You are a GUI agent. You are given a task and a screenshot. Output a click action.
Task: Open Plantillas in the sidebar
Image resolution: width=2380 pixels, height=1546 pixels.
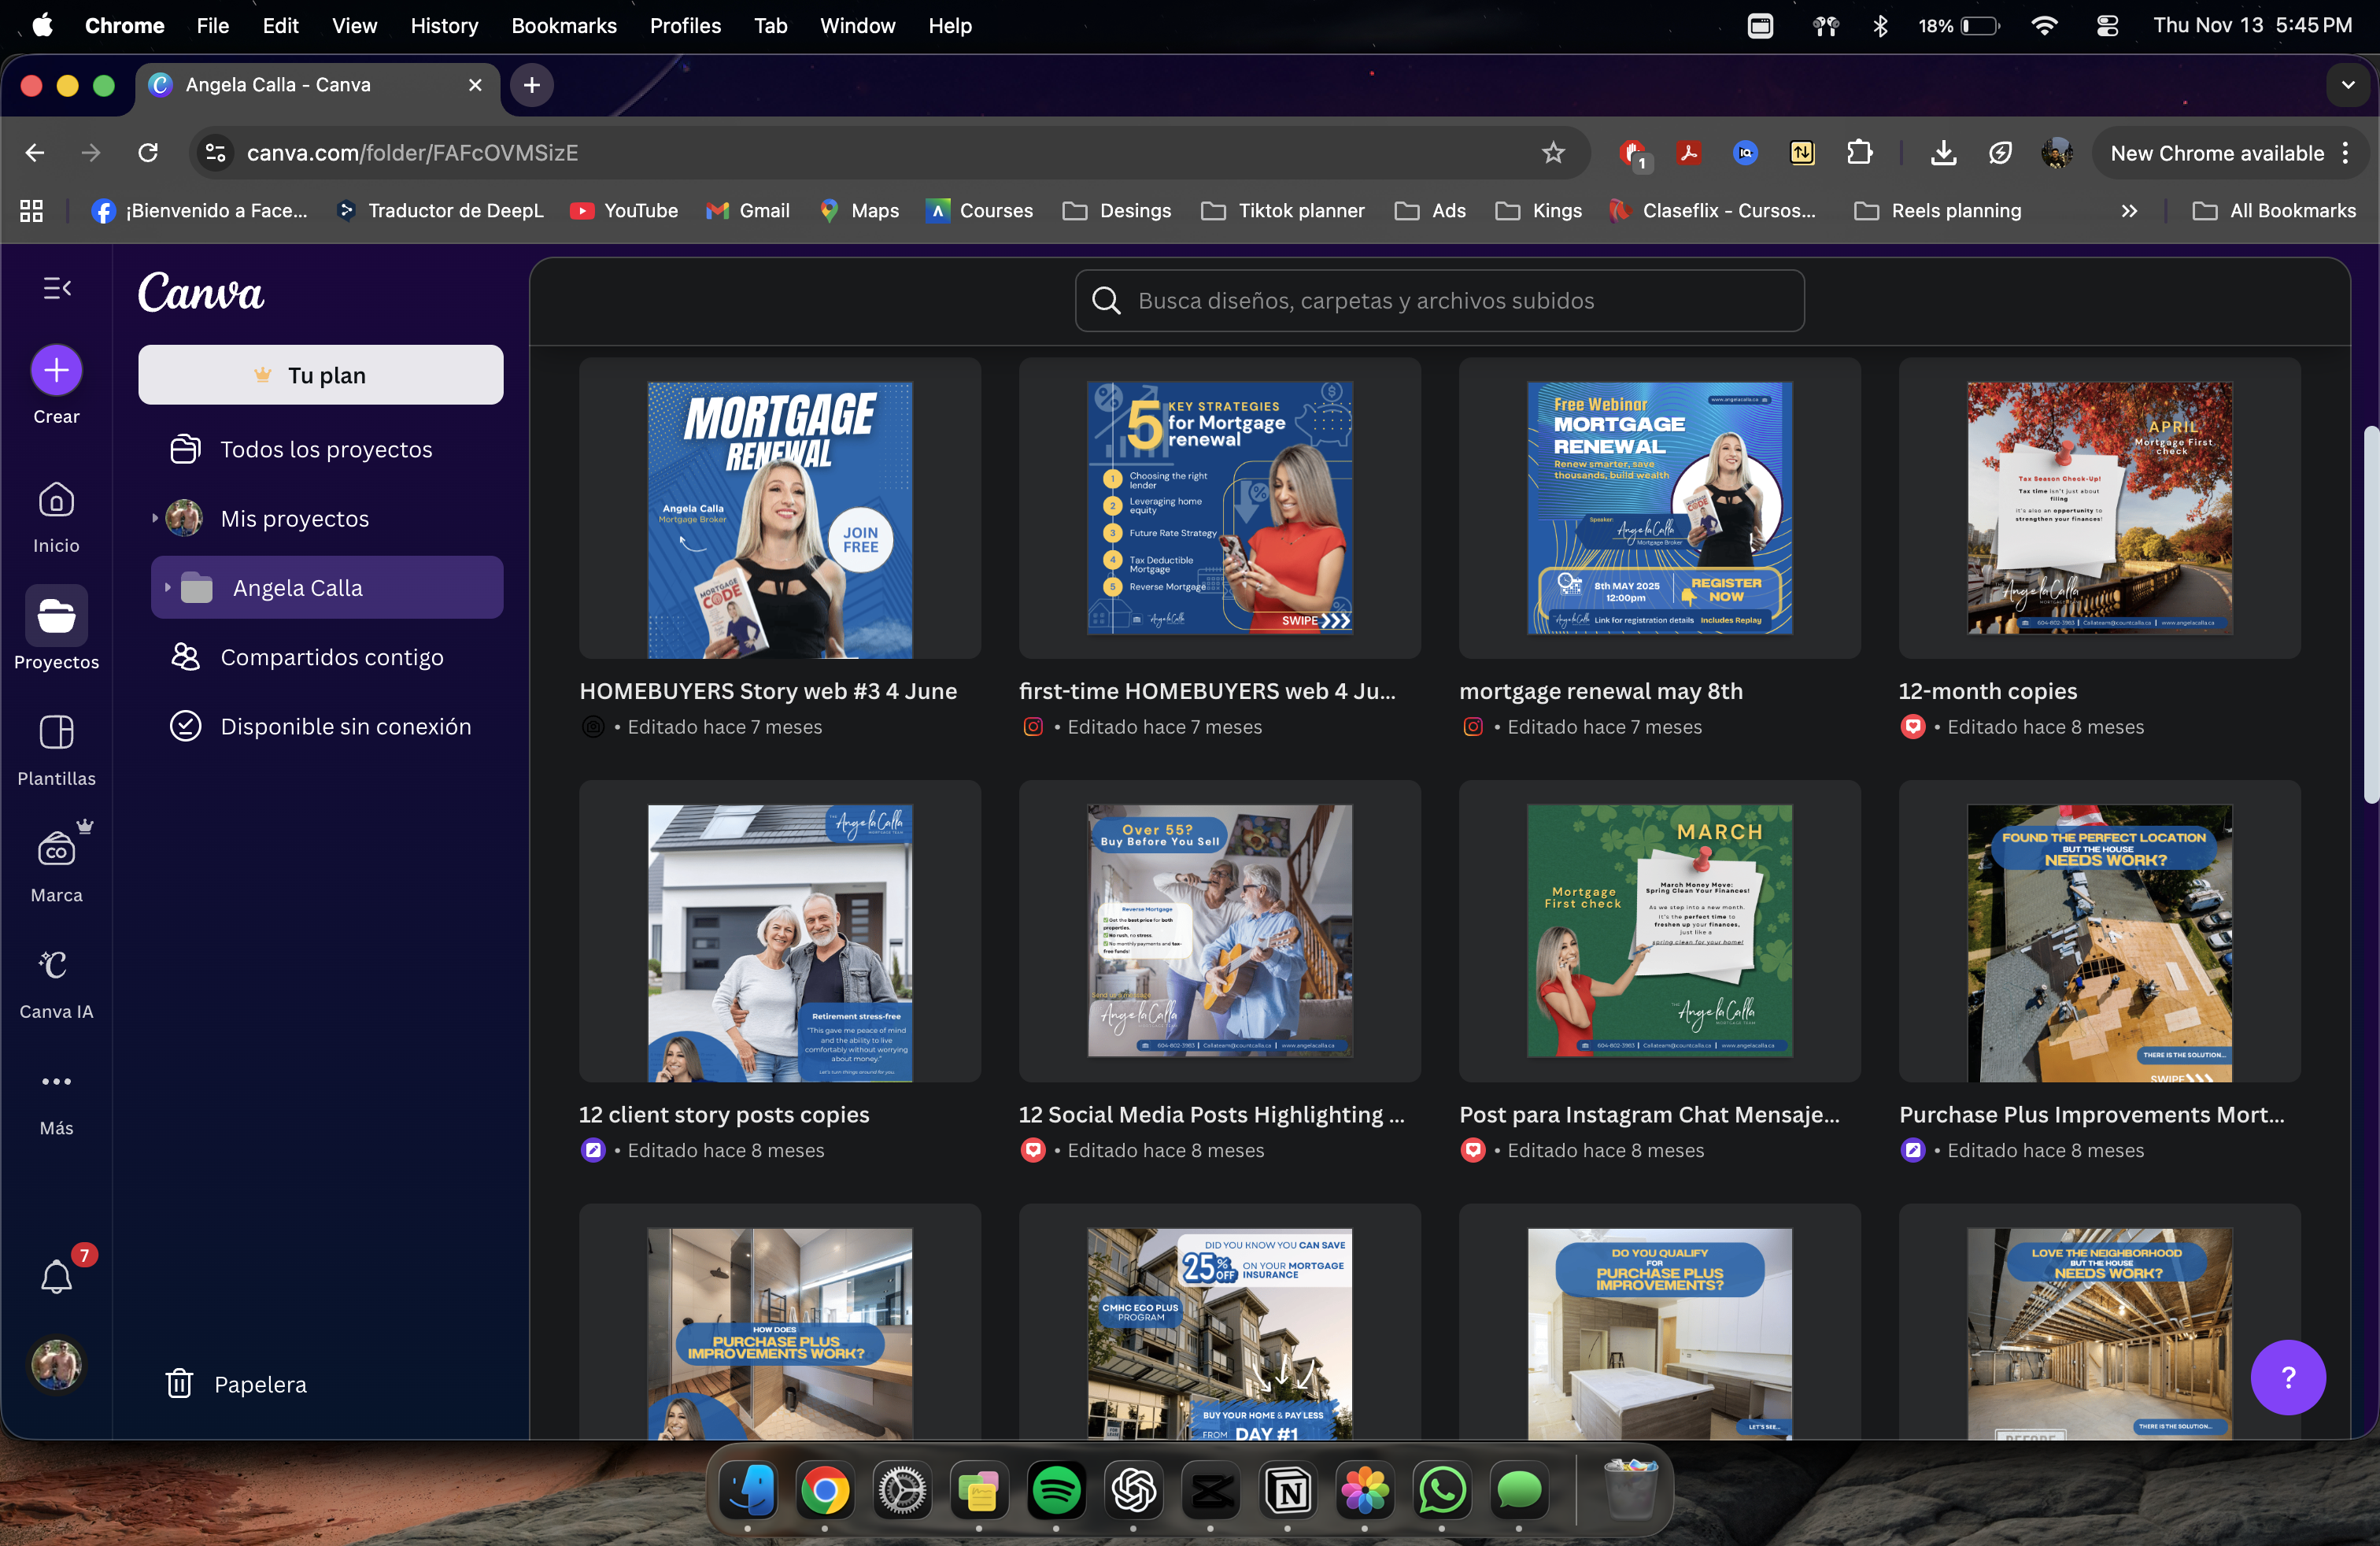56,733
